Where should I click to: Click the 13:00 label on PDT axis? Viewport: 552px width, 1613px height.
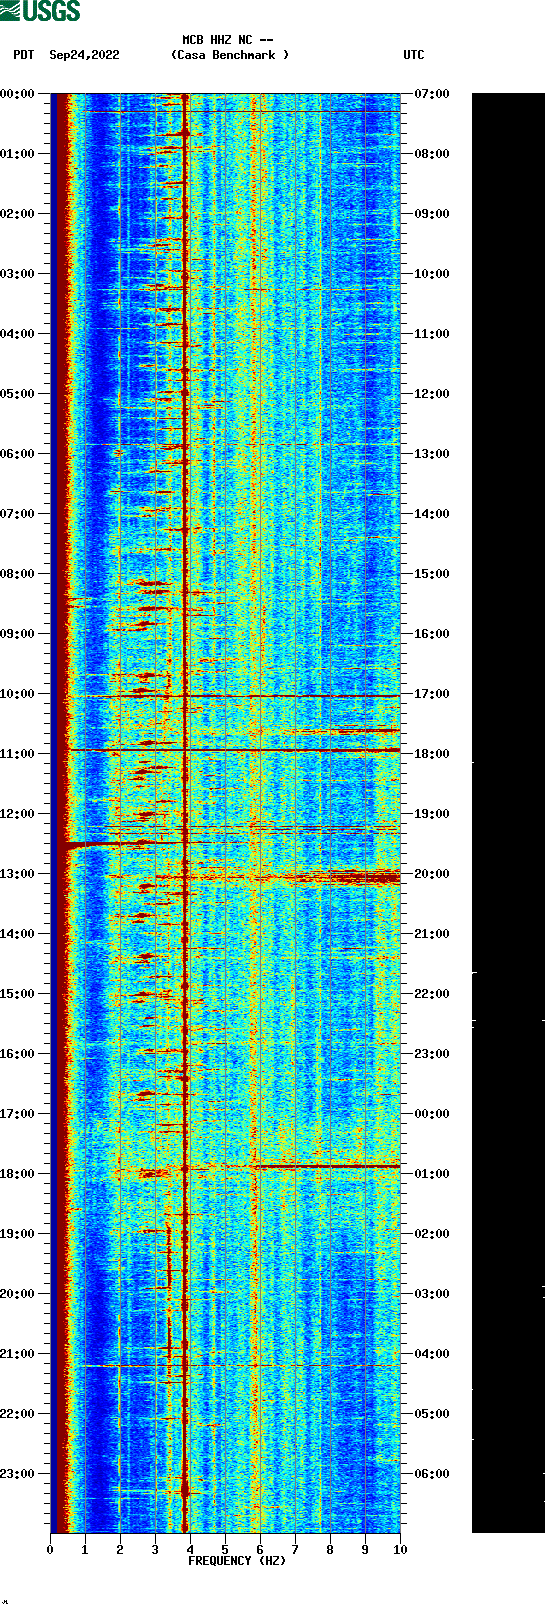[x=18, y=874]
